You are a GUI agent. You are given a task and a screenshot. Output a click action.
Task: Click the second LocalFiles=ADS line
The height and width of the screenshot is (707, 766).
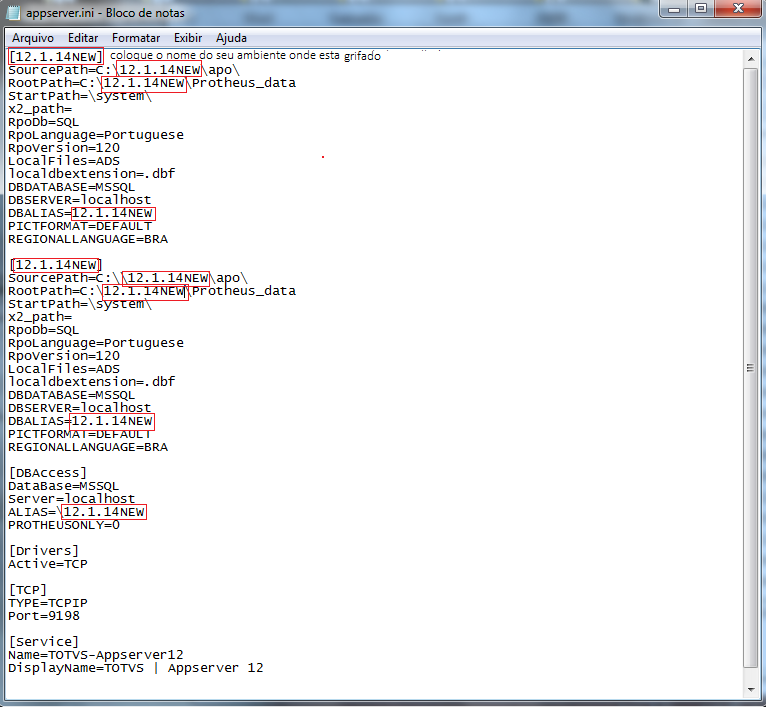(x=64, y=369)
